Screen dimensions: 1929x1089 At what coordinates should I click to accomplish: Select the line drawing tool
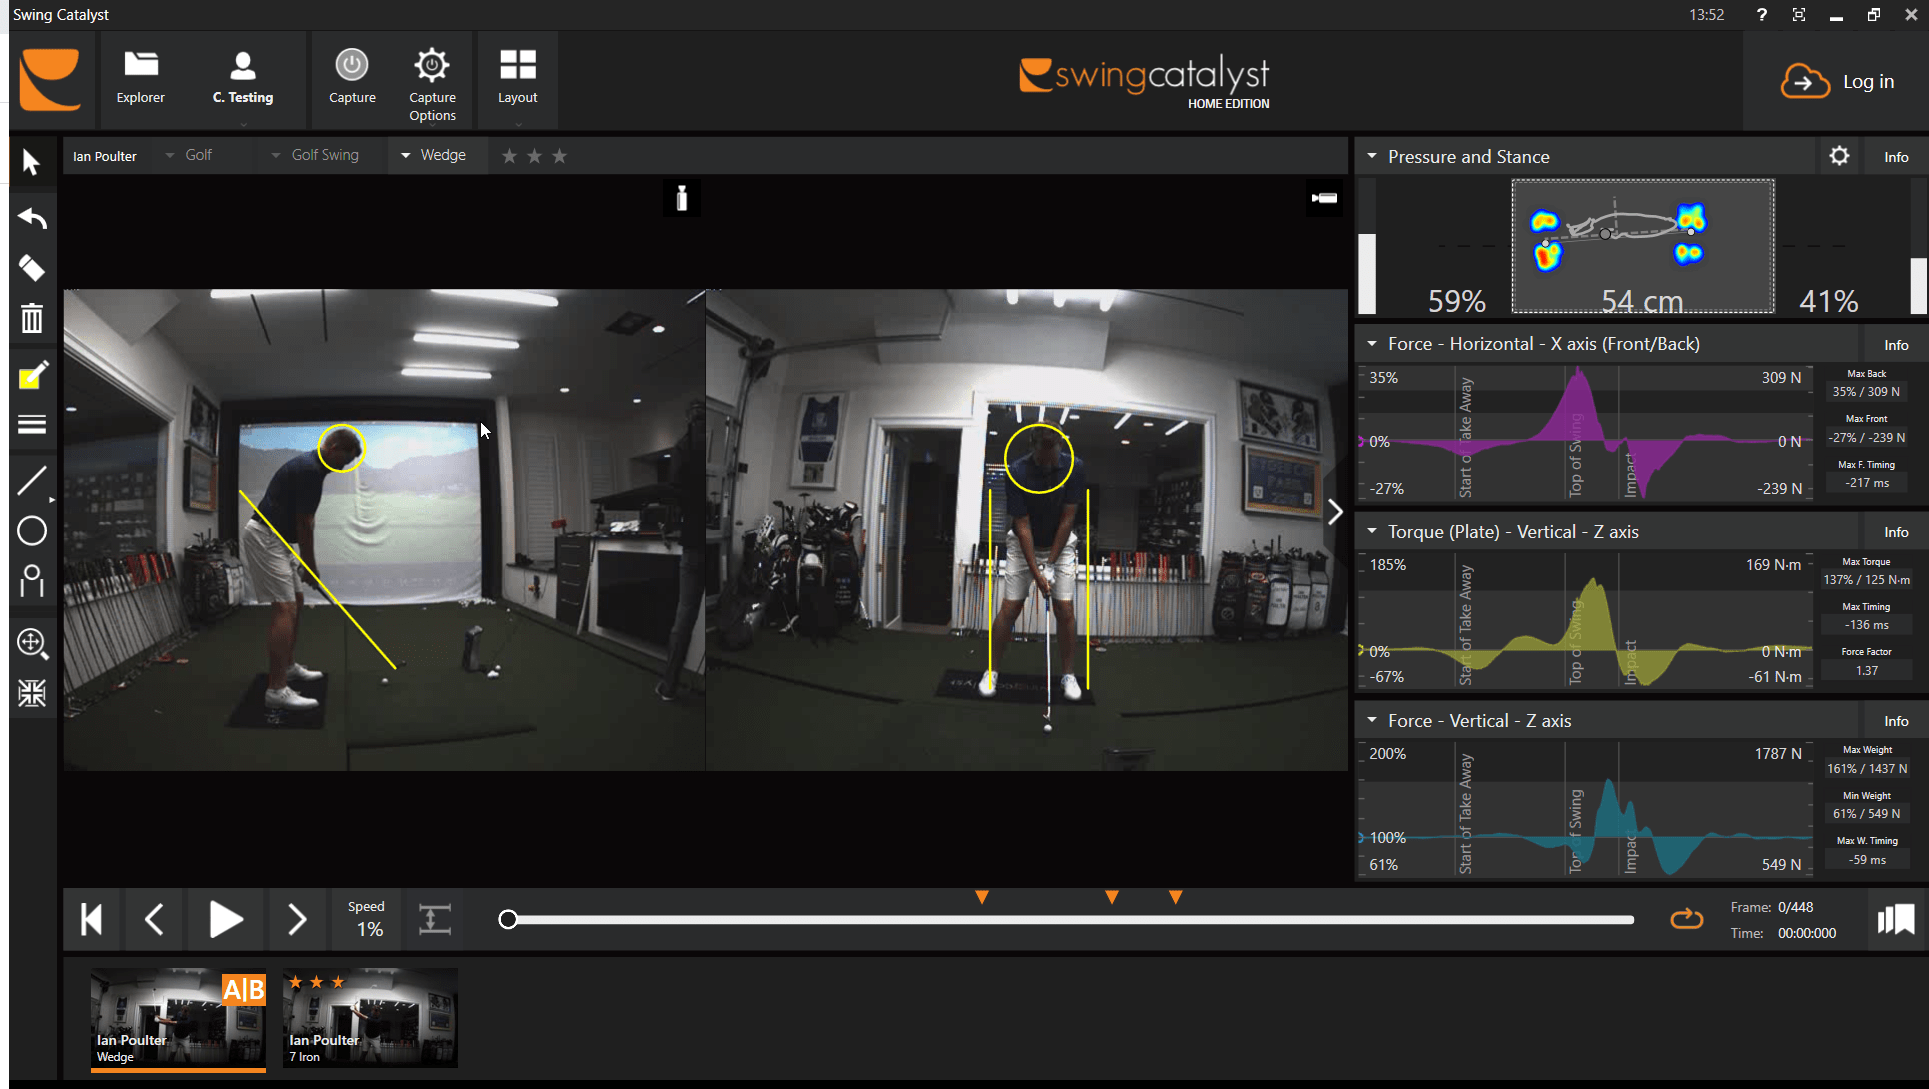[32, 480]
